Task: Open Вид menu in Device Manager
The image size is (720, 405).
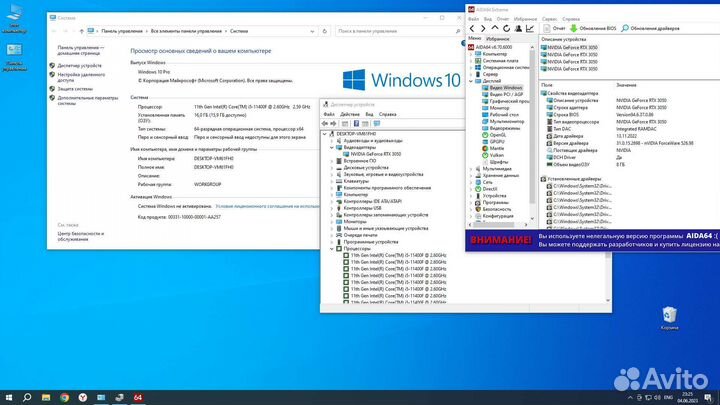Action: pyautogui.click(x=369, y=114)
